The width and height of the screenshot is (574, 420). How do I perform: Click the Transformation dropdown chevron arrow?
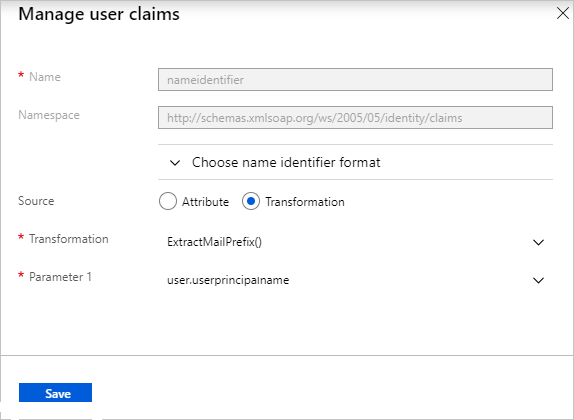538,242
